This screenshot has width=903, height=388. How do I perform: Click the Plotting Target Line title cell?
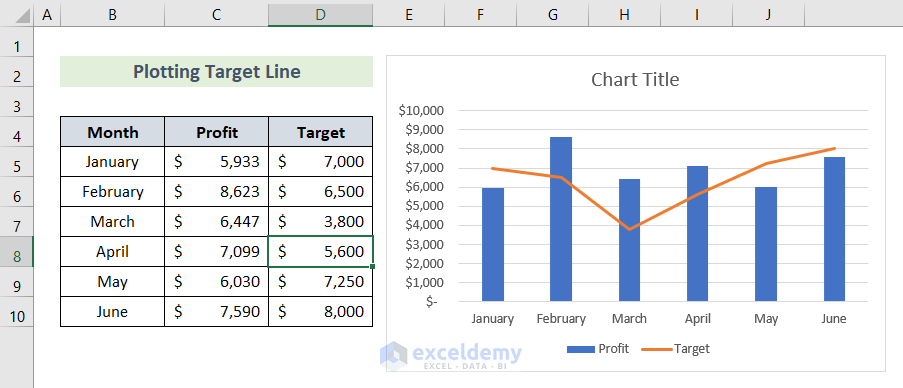217,71
